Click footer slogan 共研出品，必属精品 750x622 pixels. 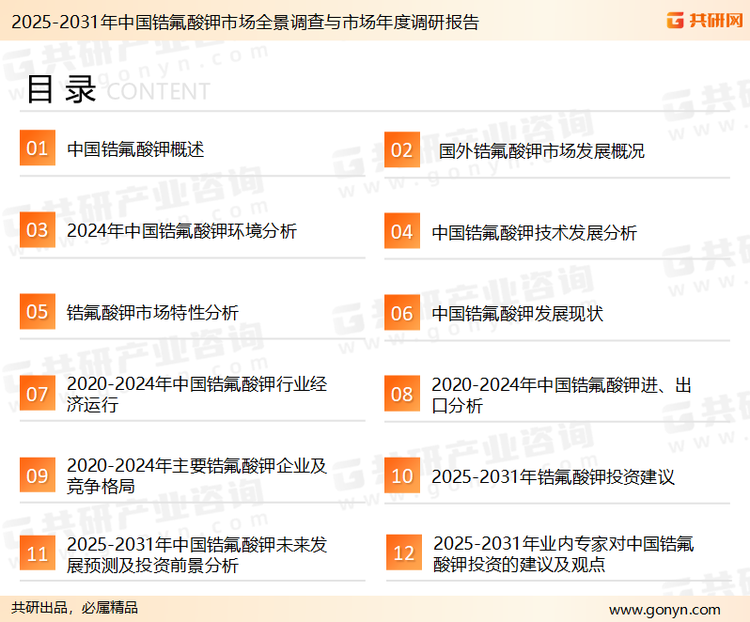[x=75, y=608]
